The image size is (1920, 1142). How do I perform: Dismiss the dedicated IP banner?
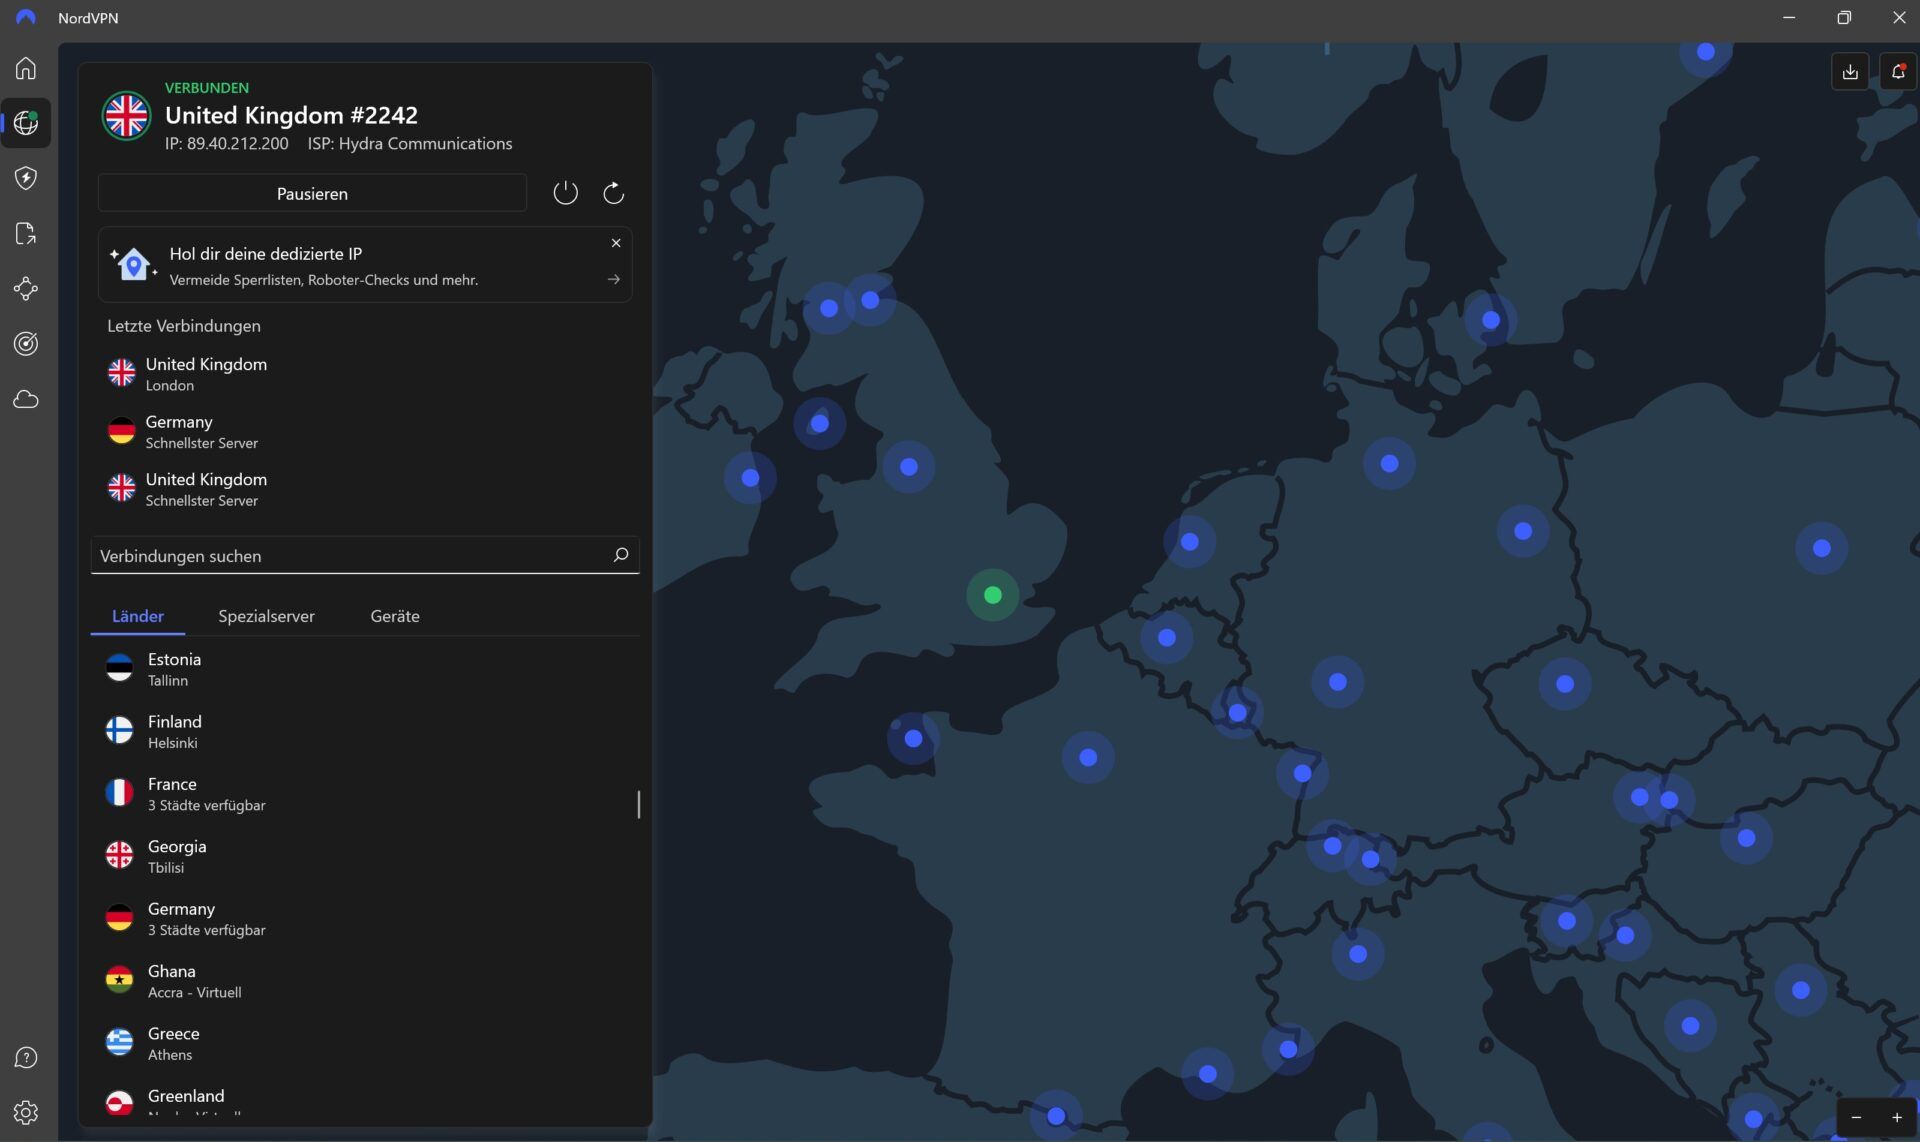[616, 243]
